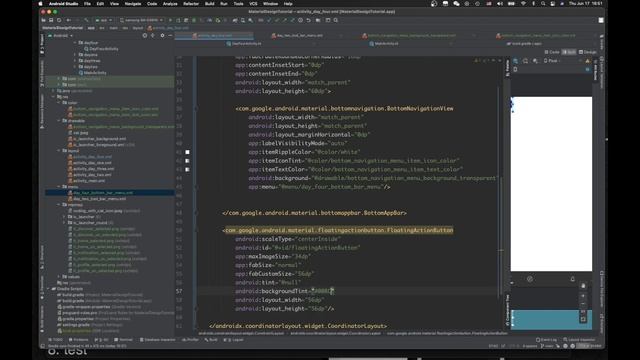Click the Apple menu icon

40,4
